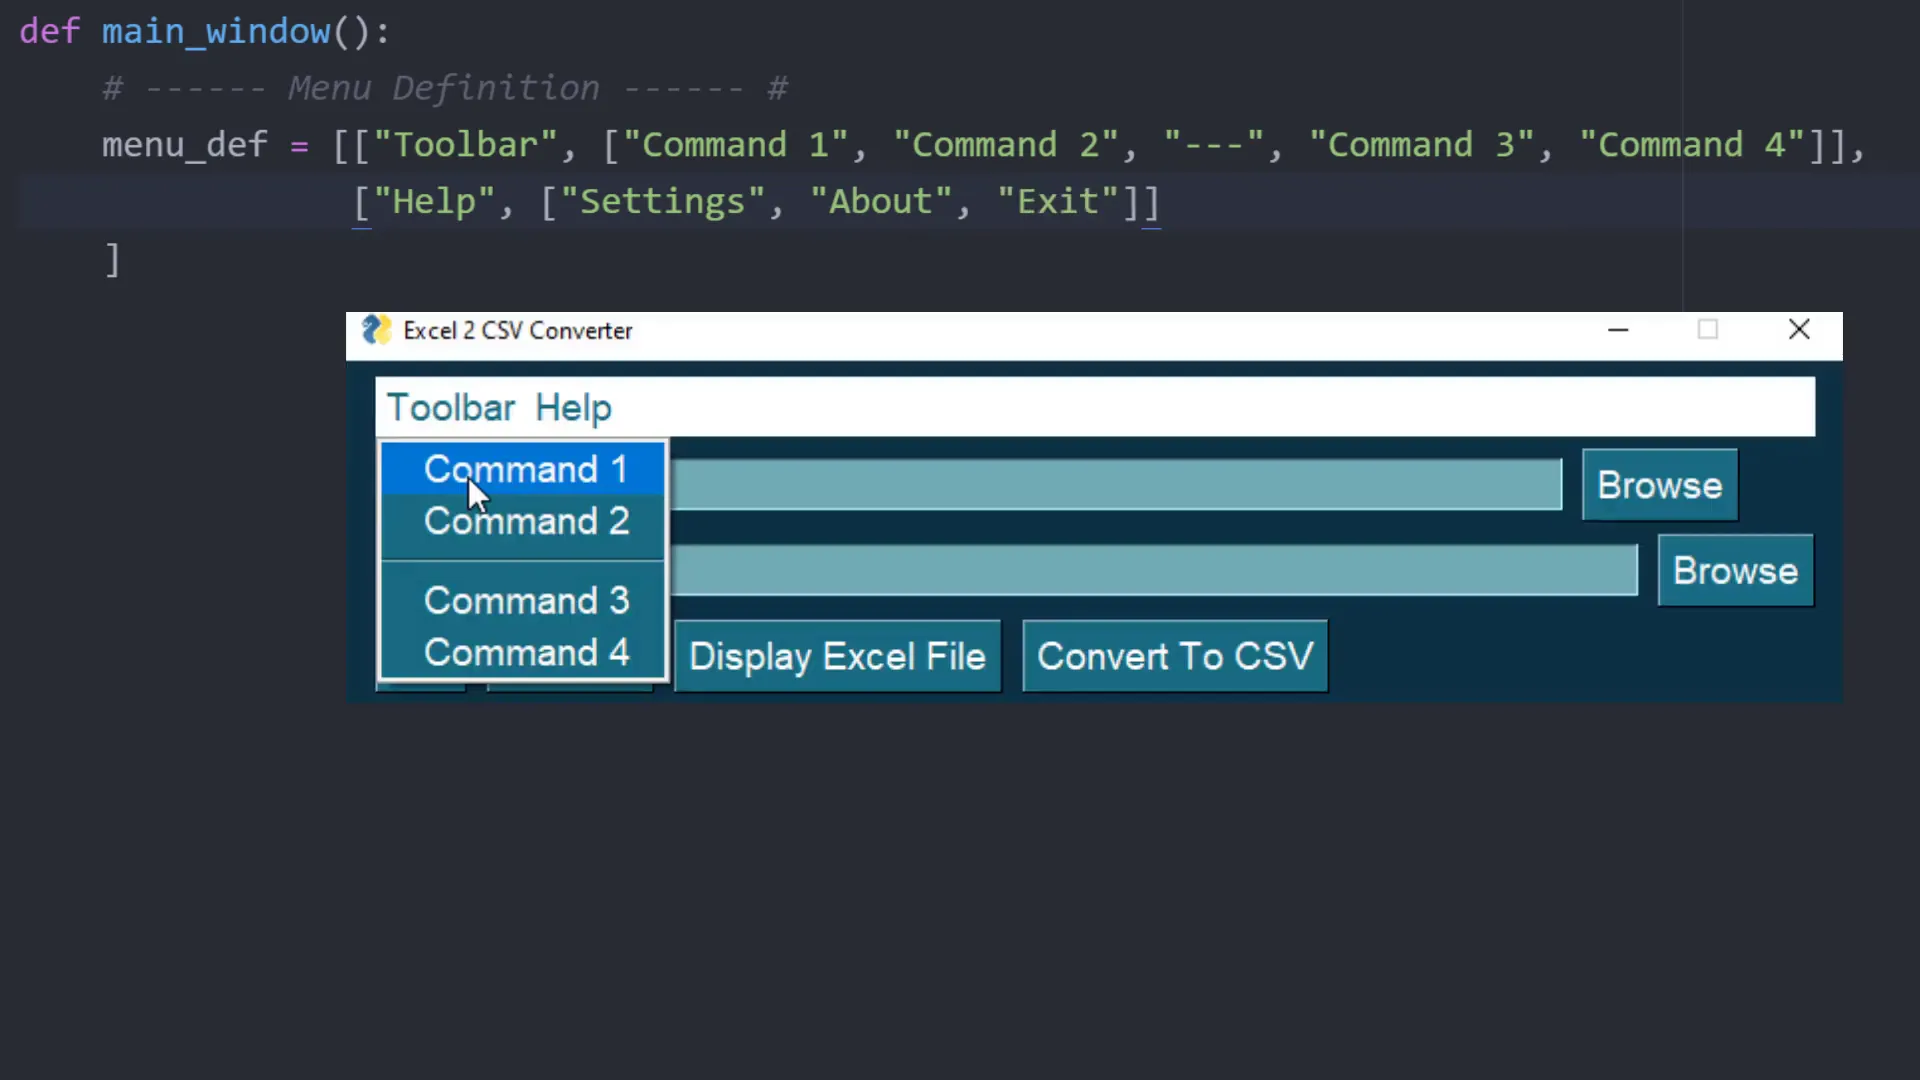Select Command 4 from the Toolbar menu

(525, 652)
